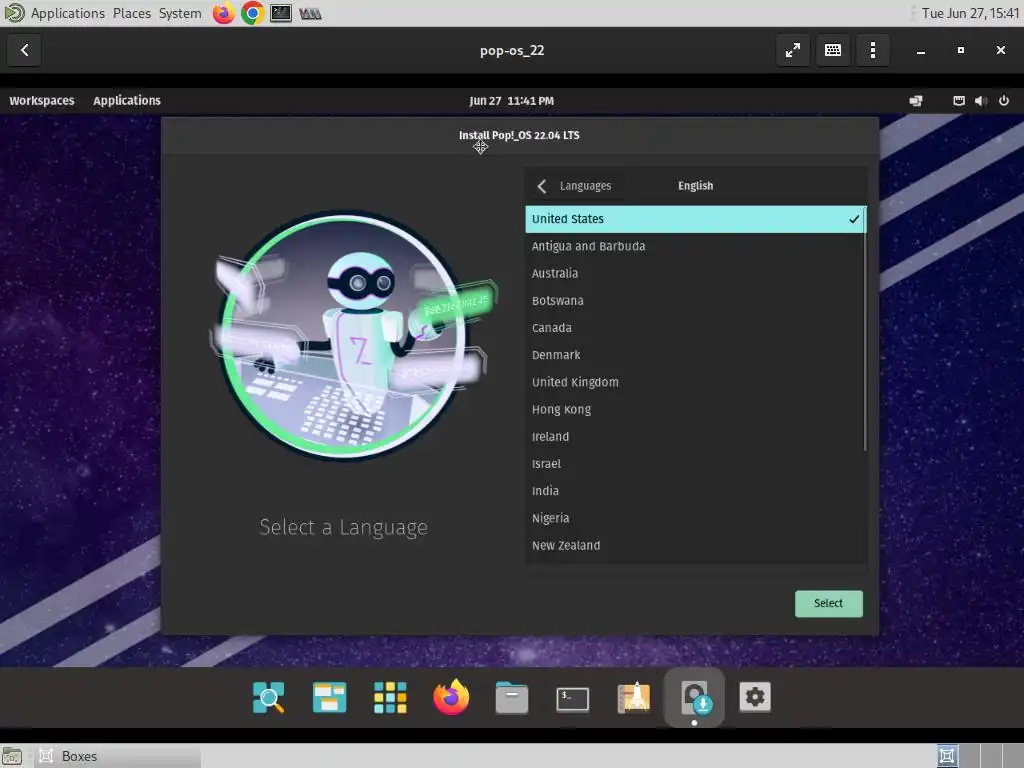Select Ireland region
Image resolution: width=1024 pixels, height=768 pixels.
pos(696,437)
